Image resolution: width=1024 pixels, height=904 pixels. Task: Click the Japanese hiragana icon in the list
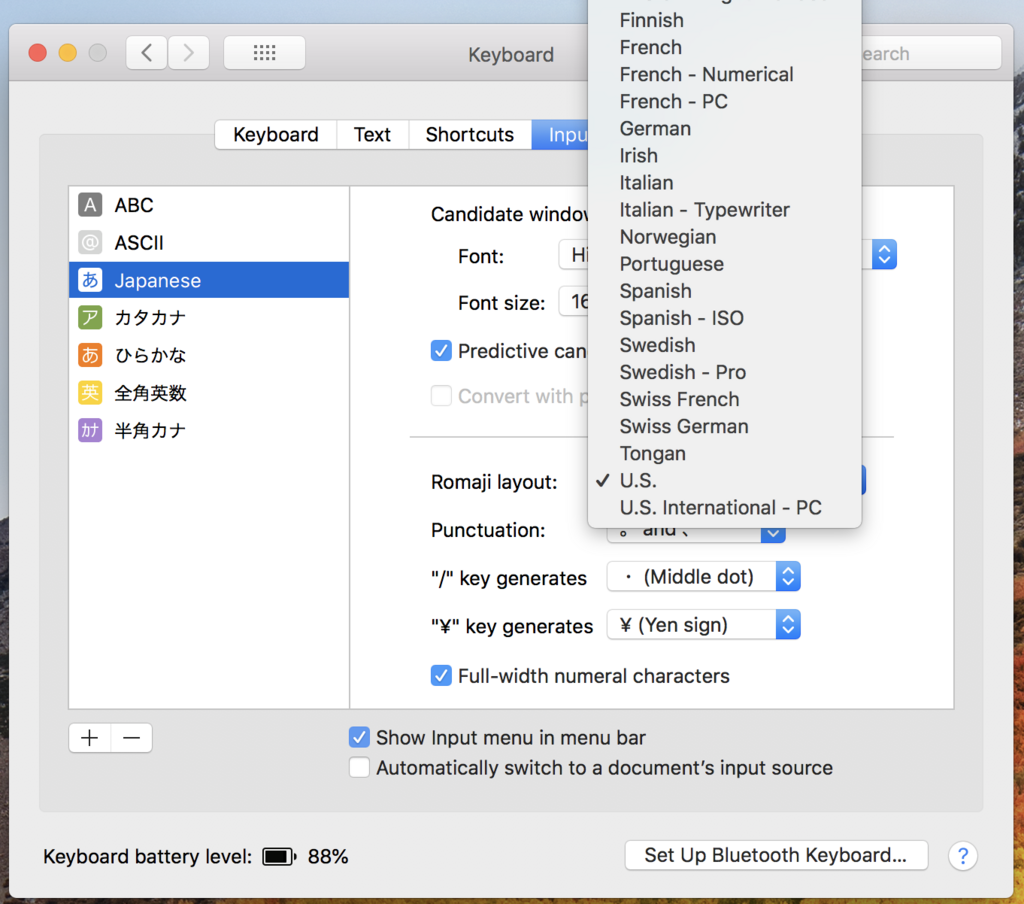[90, 280]
